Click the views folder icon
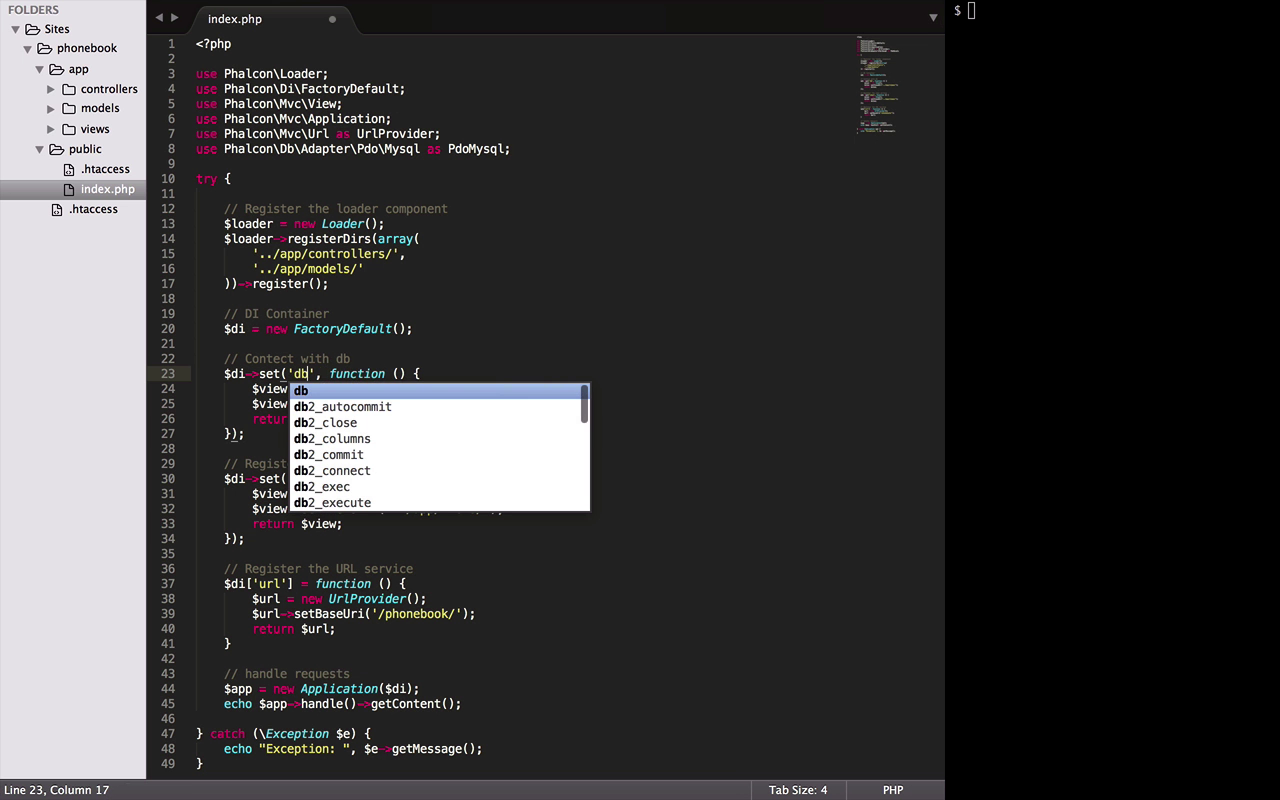Screen dimensions: 1280x800 click(x=69, y=129)
